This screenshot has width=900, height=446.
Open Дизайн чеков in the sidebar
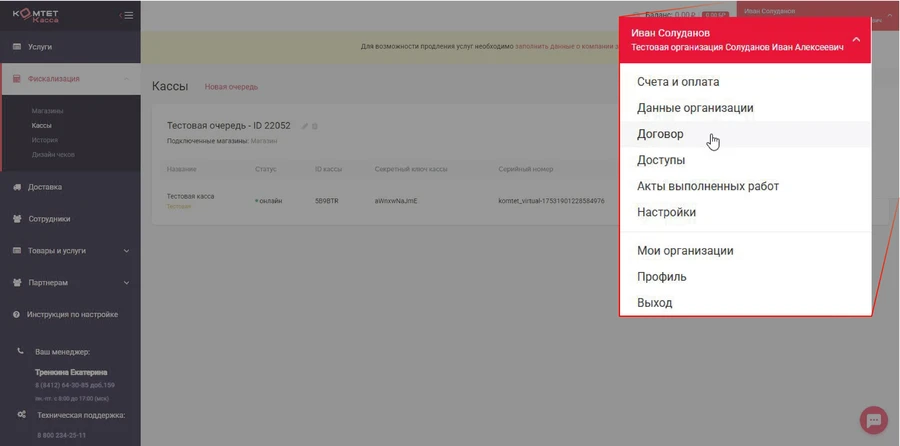click(52, 155)
